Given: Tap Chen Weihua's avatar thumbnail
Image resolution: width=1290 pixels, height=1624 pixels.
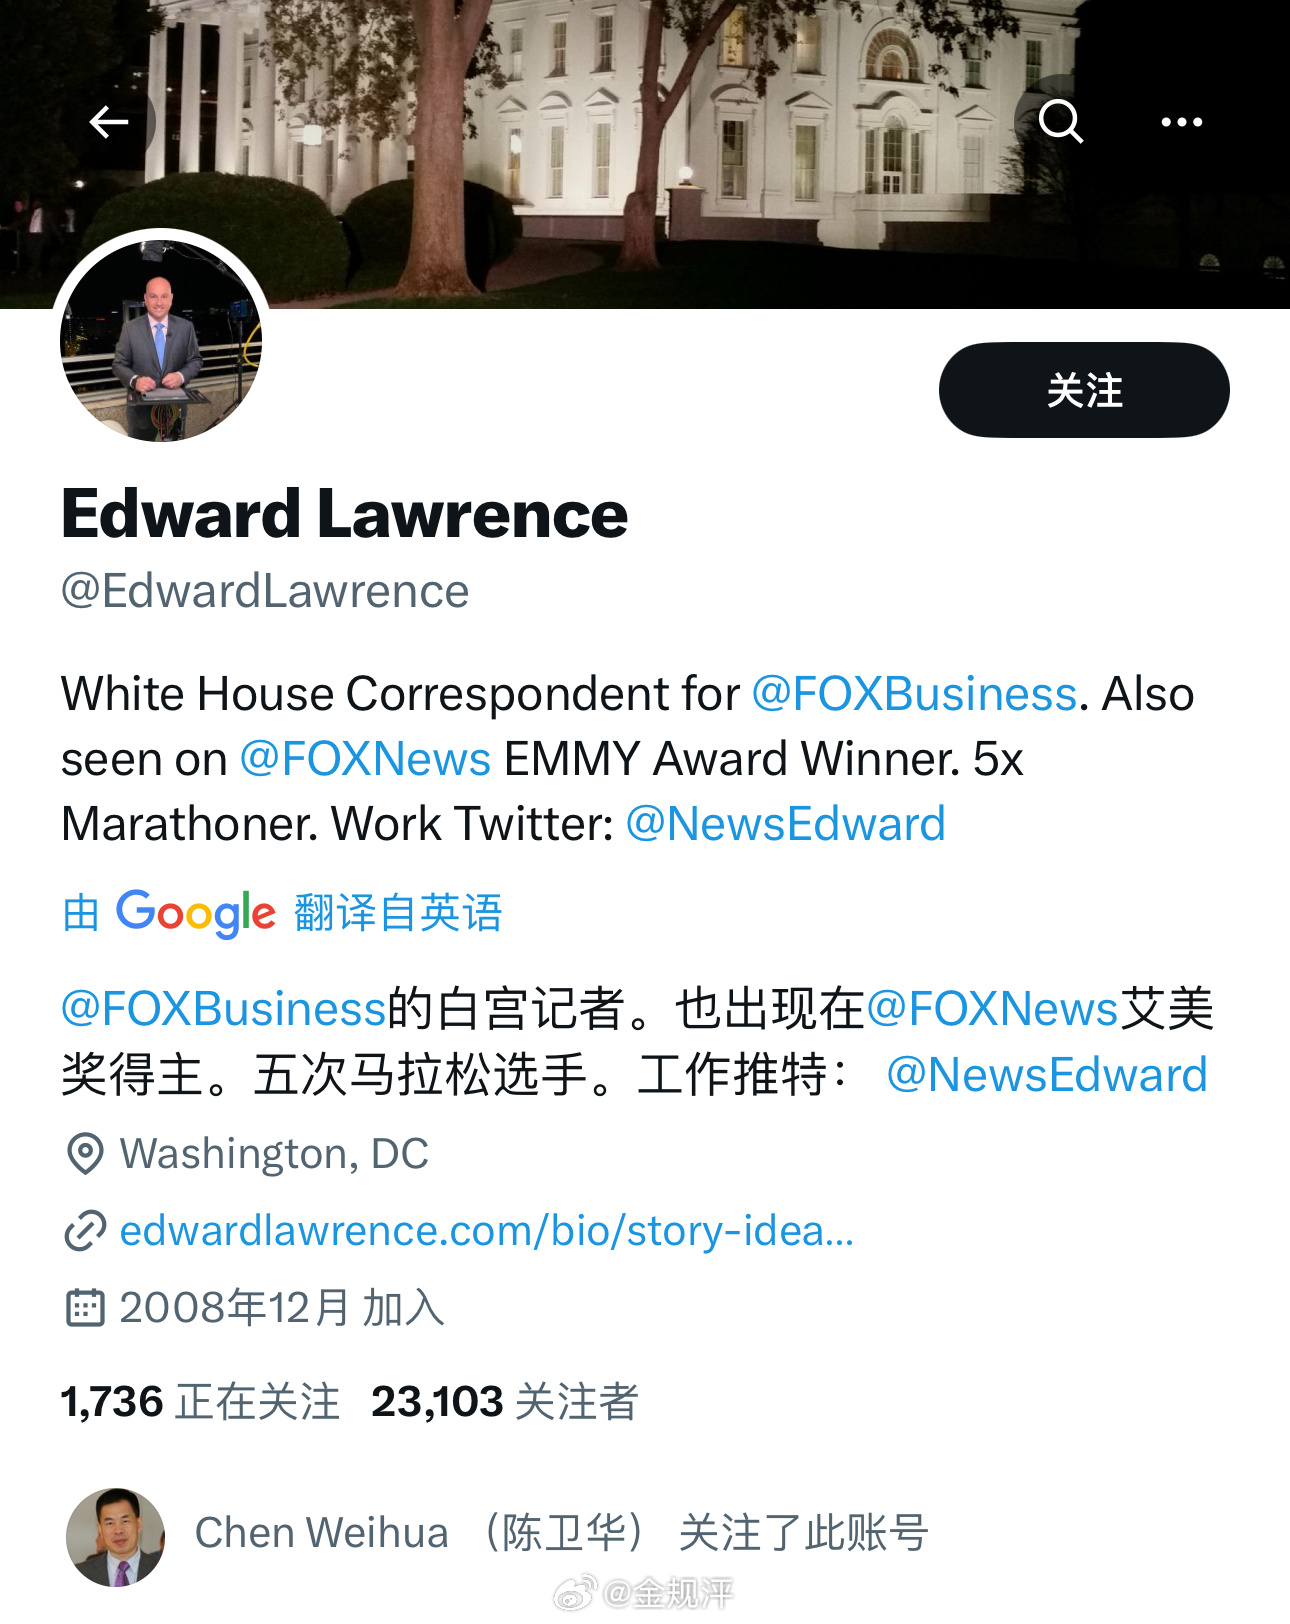Looking at the screenshot, I should [x=115, y=1537].
